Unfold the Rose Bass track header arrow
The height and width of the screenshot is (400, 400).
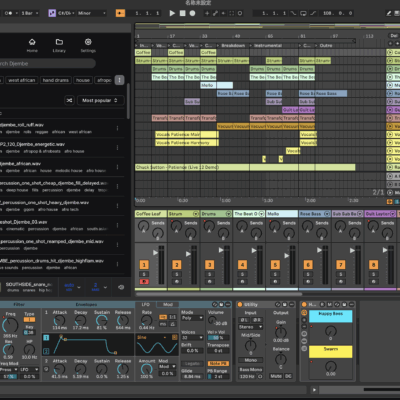point(327,214)
